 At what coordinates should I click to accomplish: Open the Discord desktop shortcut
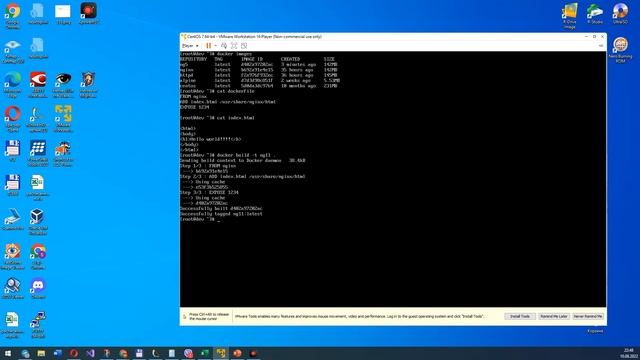[38, 288]
